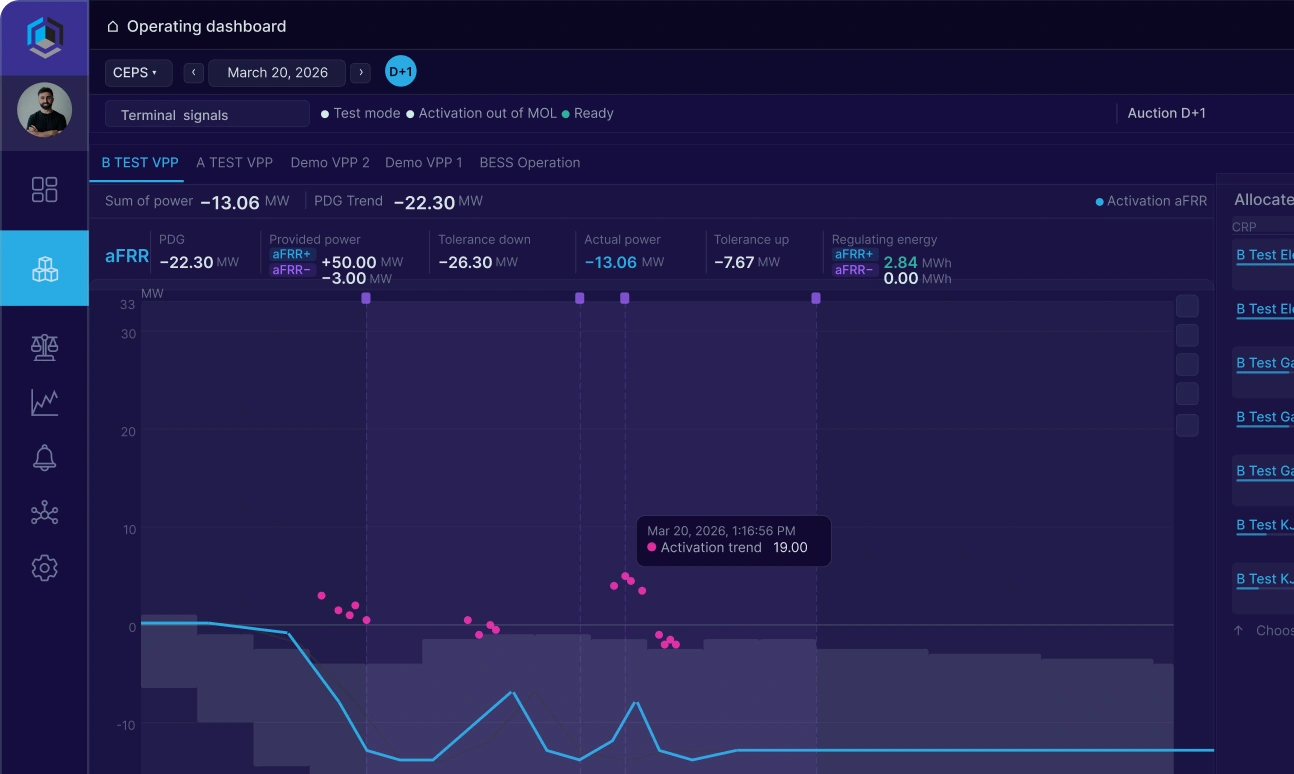Switch to the Demo VPP 2 tab
The height and width of the screenshot is (774, 1294).
(x=330, y=162)
